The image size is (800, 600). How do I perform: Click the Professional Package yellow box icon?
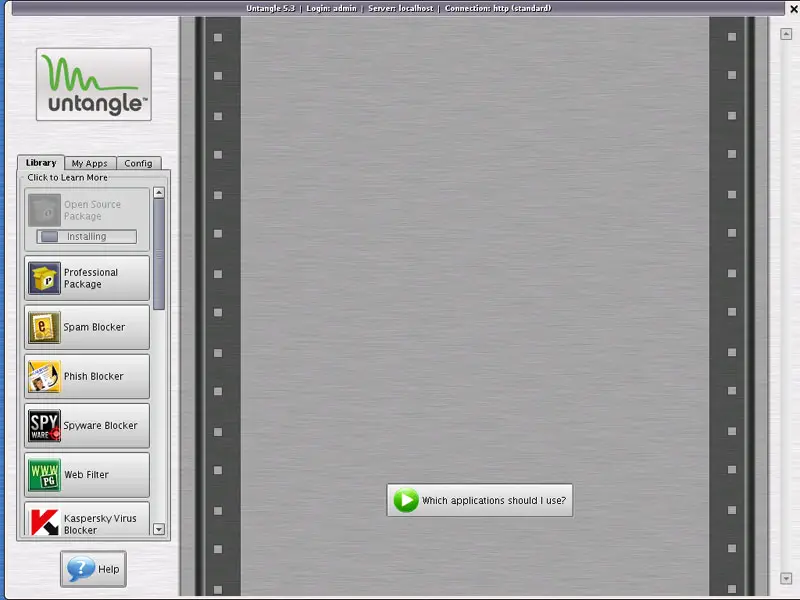click(x=44, y=278)
